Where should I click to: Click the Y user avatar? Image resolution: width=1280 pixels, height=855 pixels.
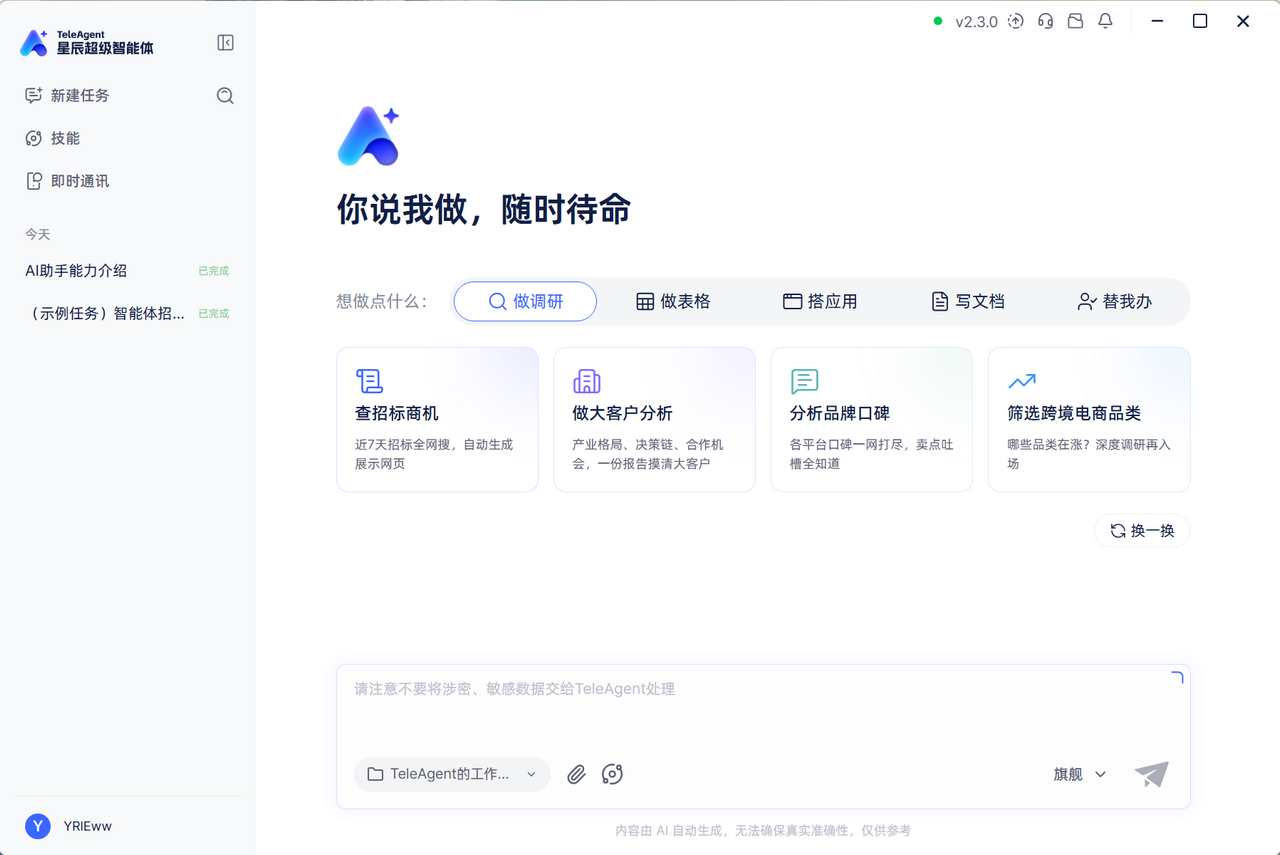[38, 826]
